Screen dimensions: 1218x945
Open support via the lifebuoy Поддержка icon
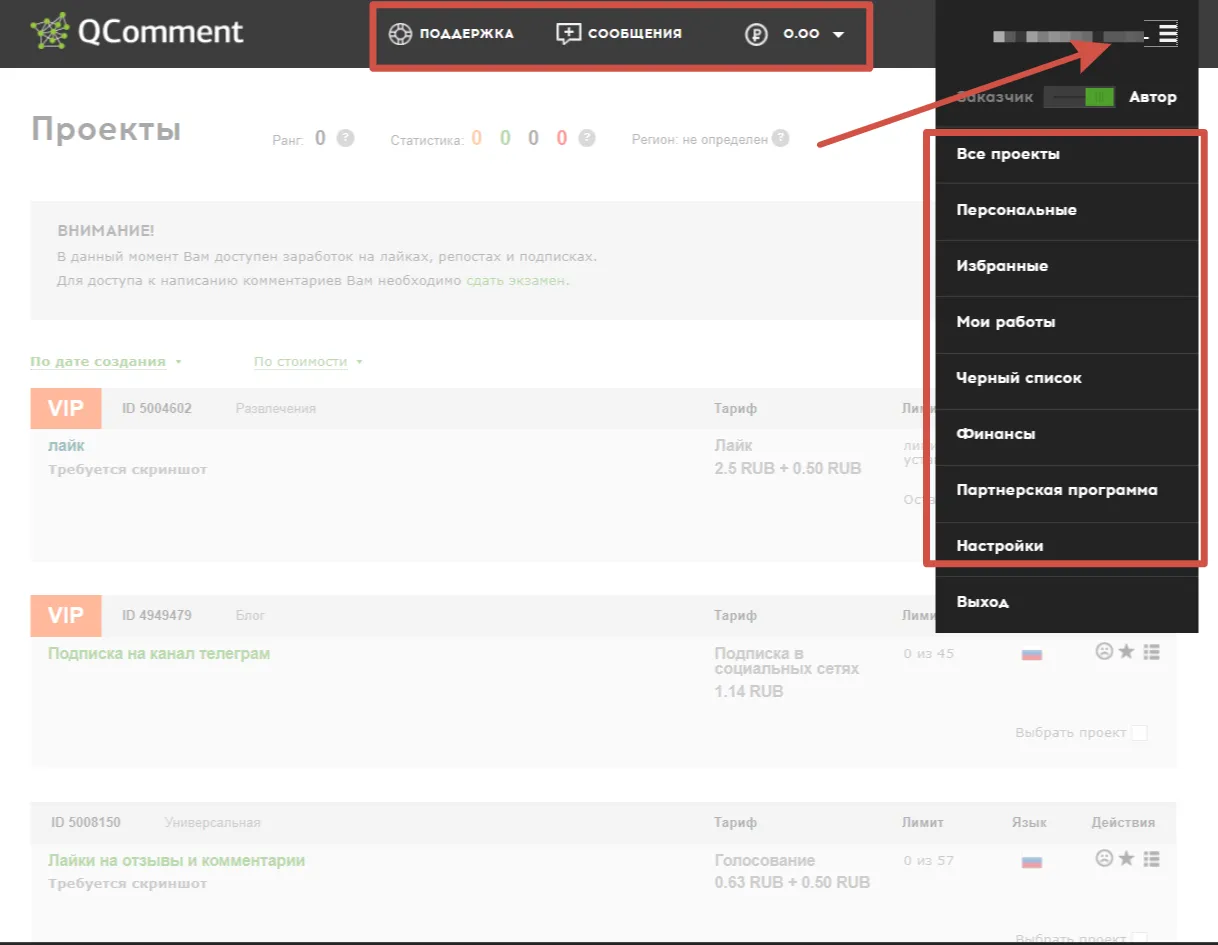tap(400, 34)
